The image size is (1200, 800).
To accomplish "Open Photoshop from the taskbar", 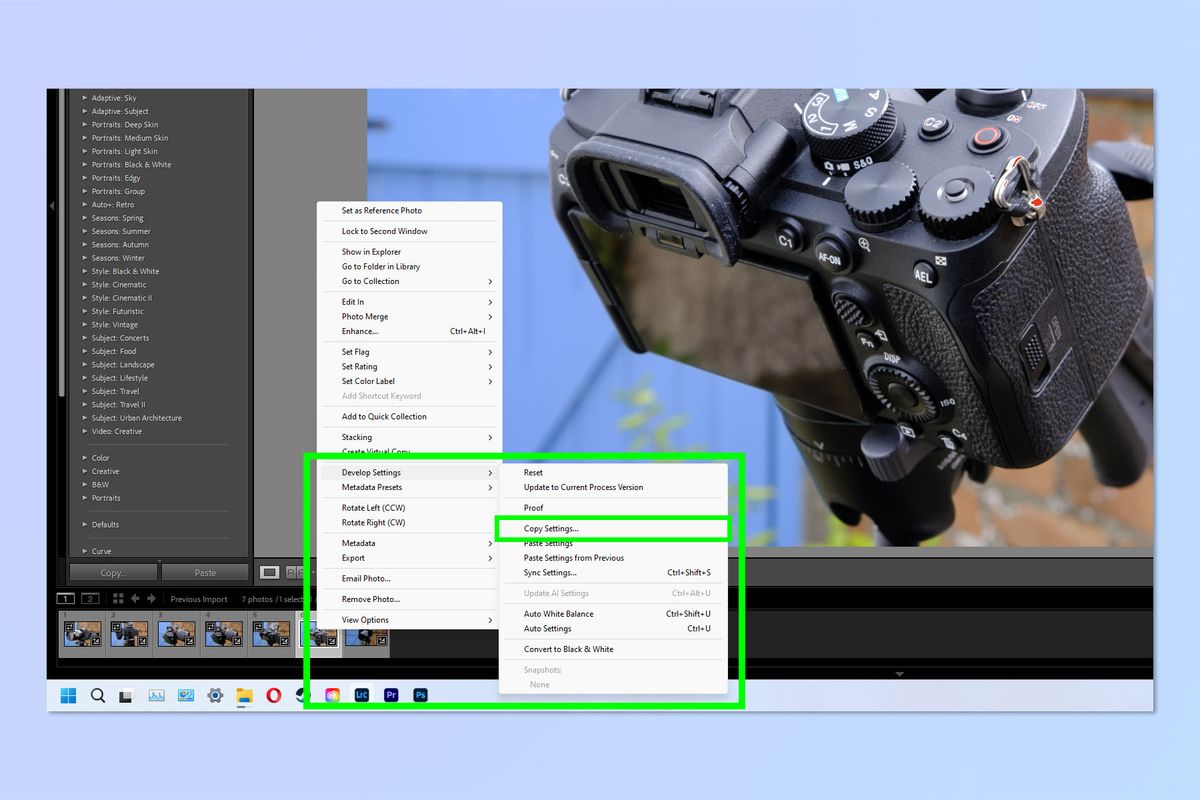I will [x=421, y=694].
